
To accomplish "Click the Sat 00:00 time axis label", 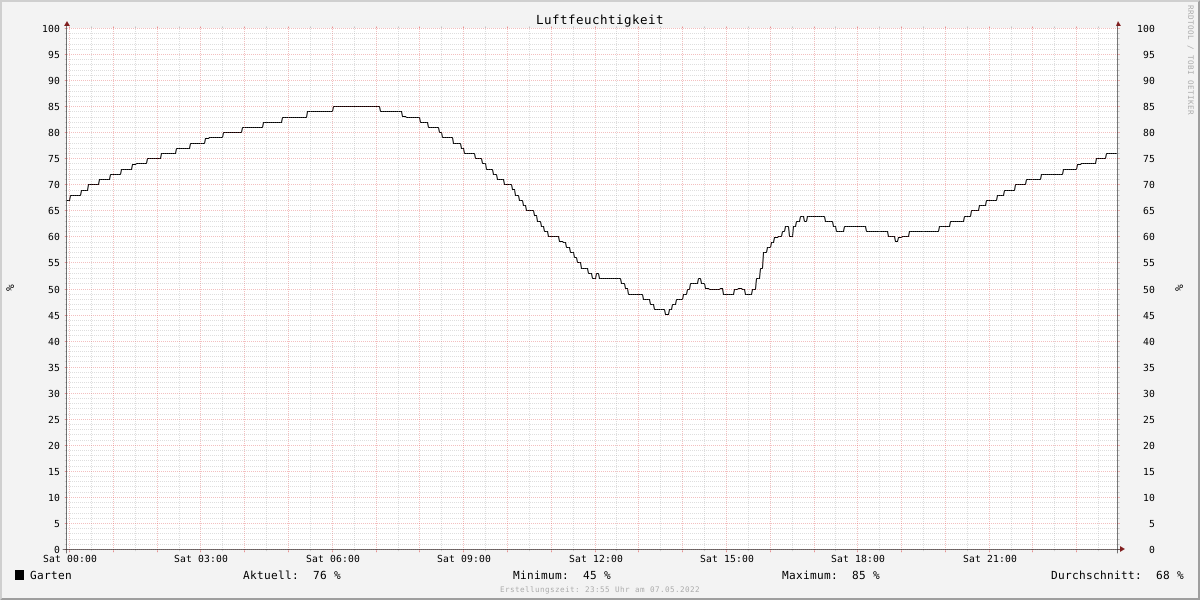I will [70, 559].
